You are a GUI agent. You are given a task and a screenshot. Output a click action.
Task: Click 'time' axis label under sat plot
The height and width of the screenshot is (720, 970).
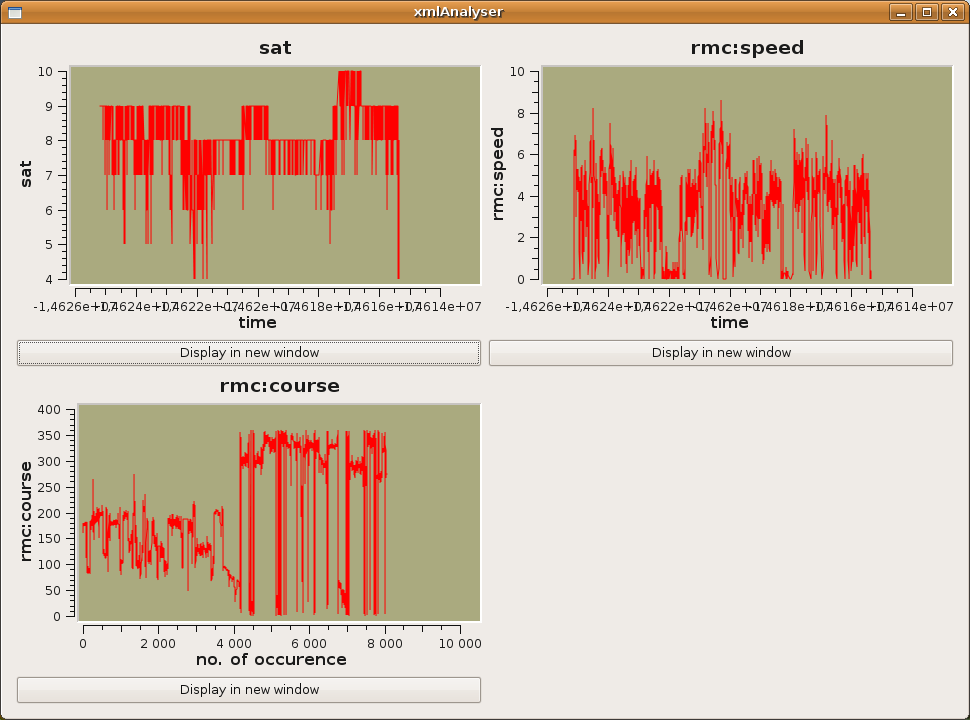click(257, 322)
